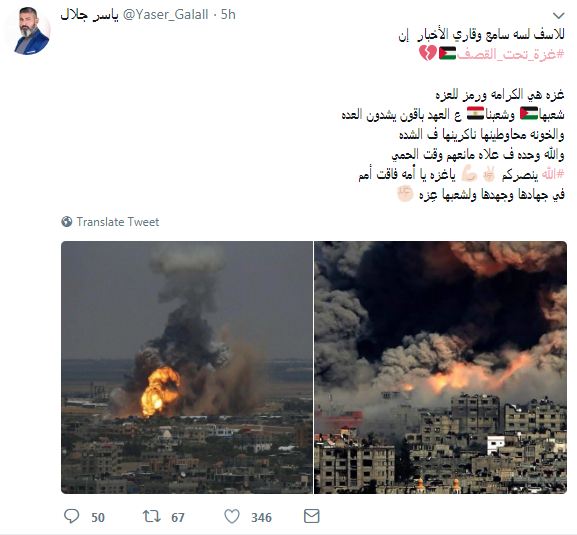The height and width of the screenshot is (535, 577).
Task: Open the @Yaser_Galall handle link
Action: click(165, 15)
